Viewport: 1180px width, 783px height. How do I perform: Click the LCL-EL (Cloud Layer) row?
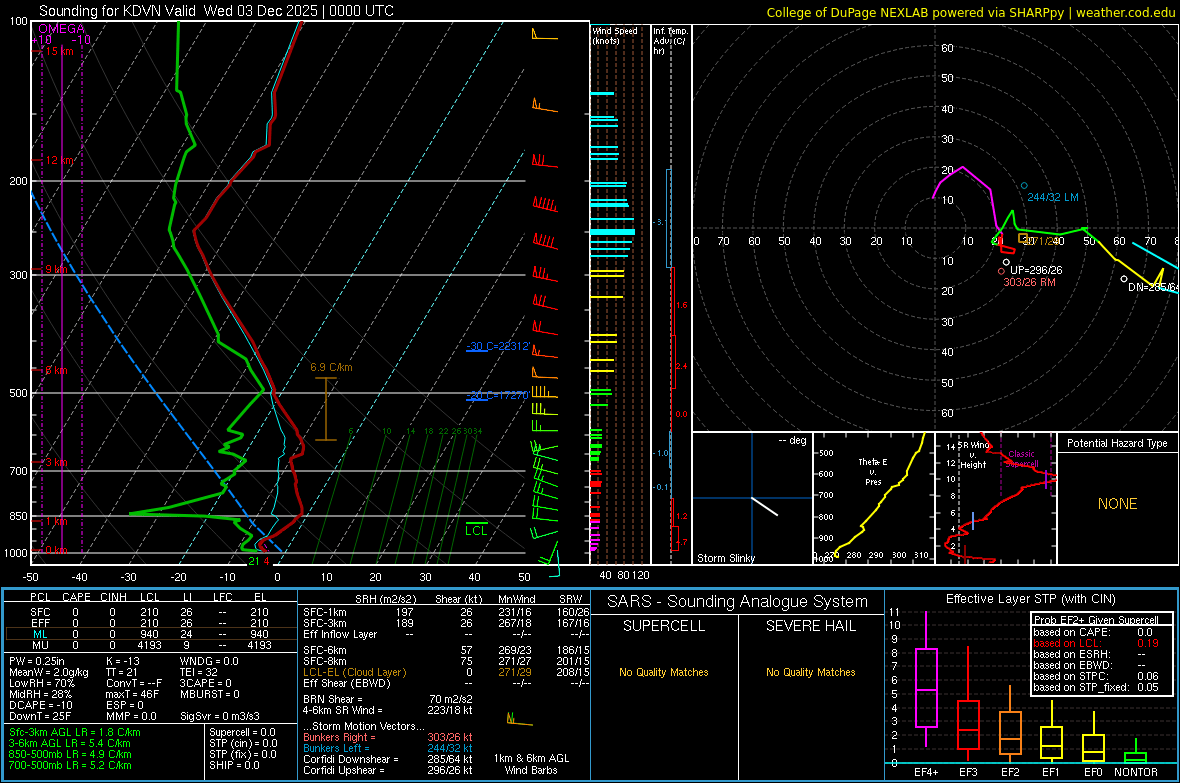446,672
